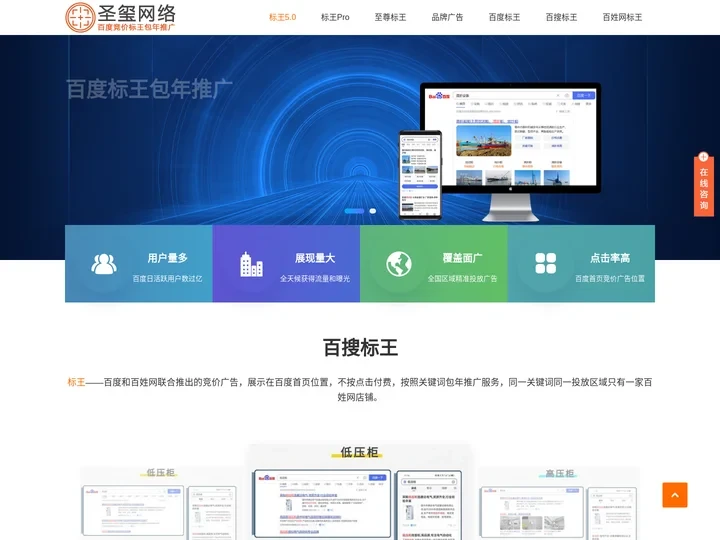Click the users icon in 用户量多 card
720x540 pixels.
coord(104,264)
